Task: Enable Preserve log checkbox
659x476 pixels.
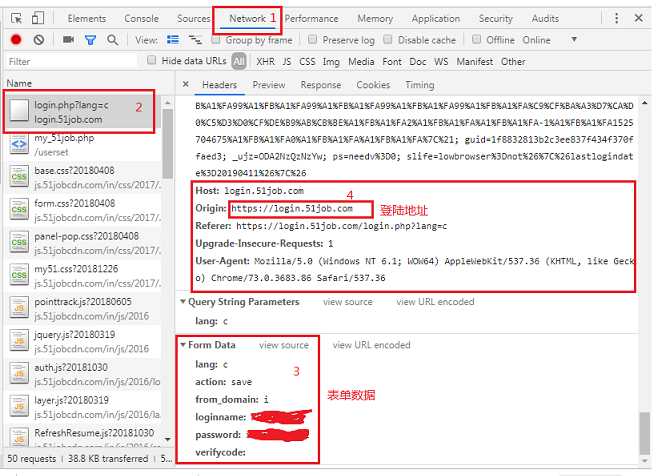Action: (312, 39)
